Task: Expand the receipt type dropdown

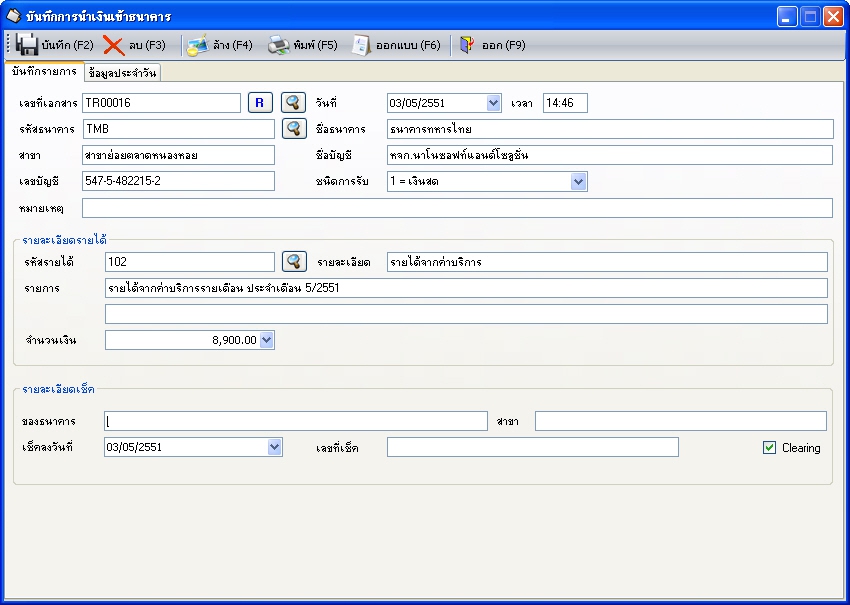Action: click(578, 181)
